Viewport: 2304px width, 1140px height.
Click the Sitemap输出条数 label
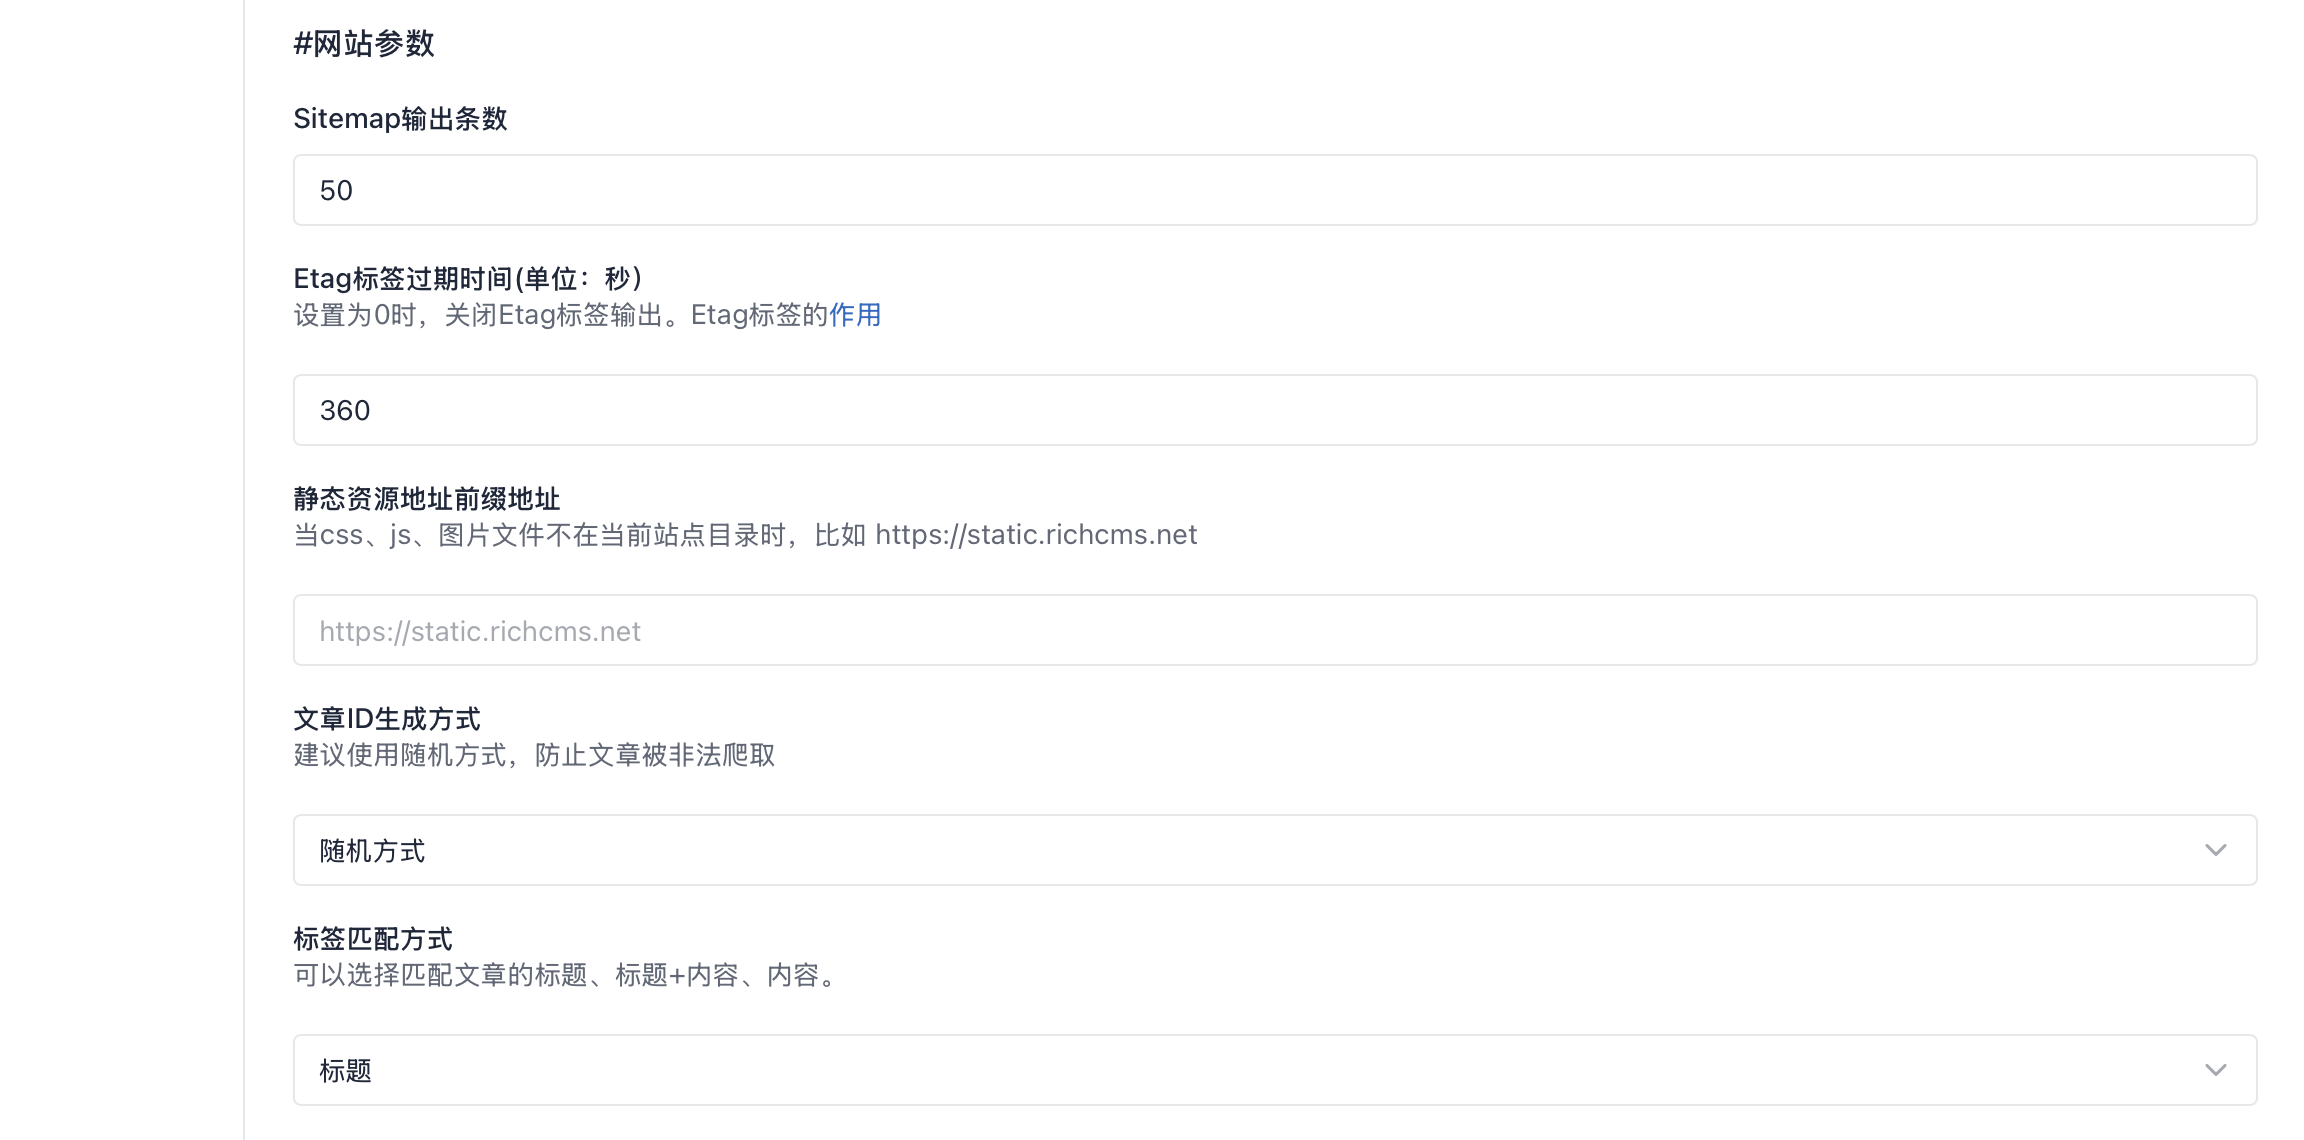point(400,119)
